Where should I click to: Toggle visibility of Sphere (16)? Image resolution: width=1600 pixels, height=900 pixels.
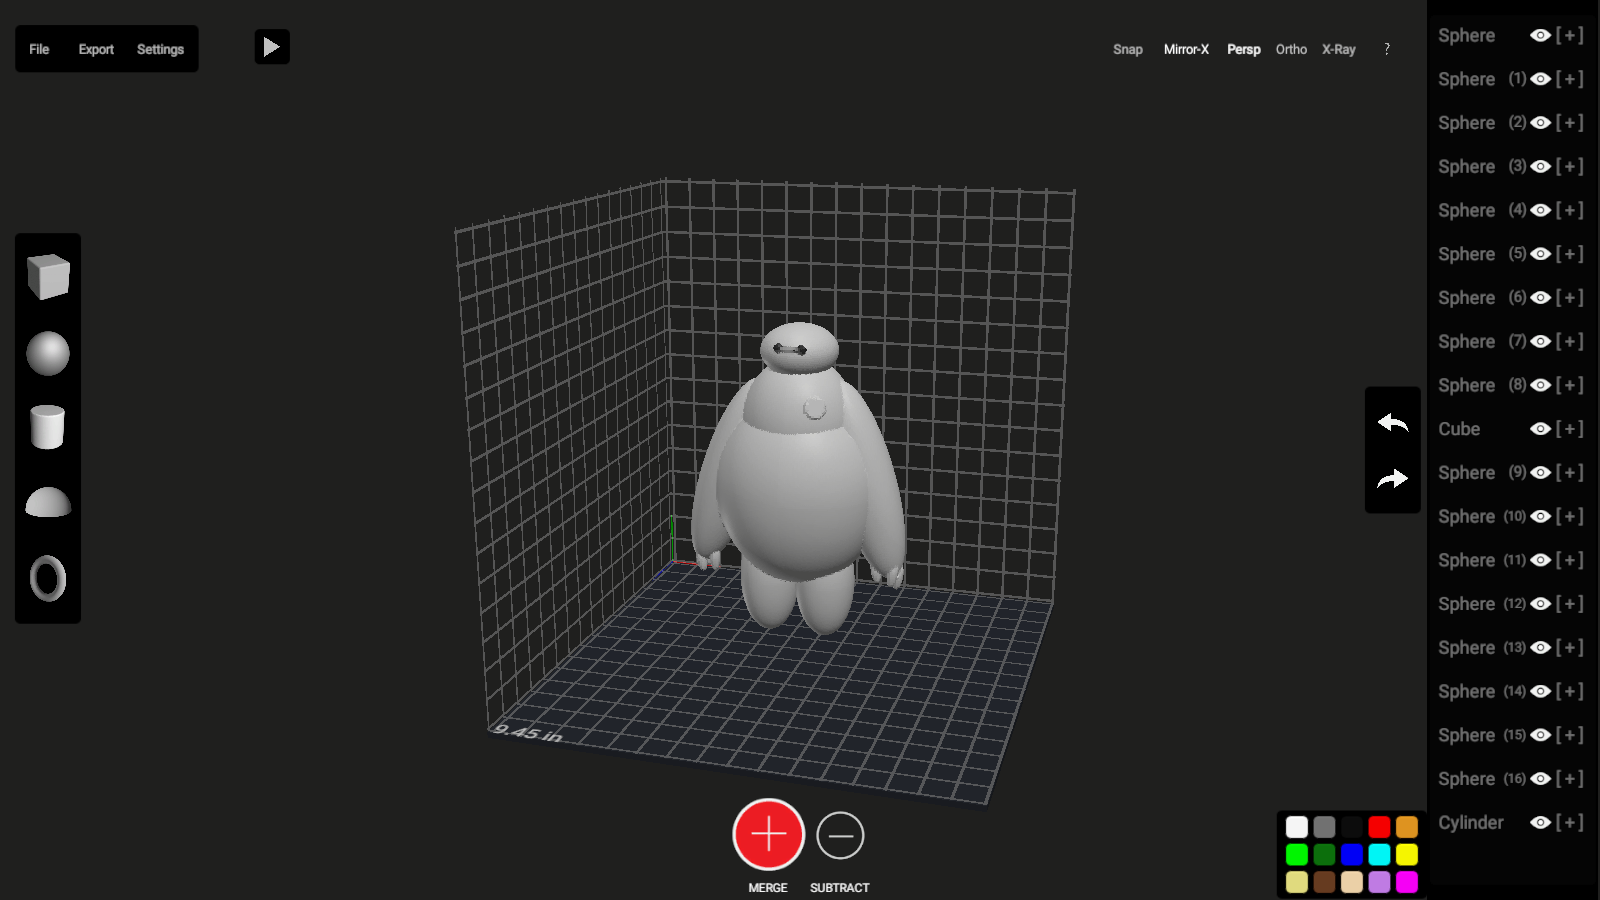click(1541, 779)
